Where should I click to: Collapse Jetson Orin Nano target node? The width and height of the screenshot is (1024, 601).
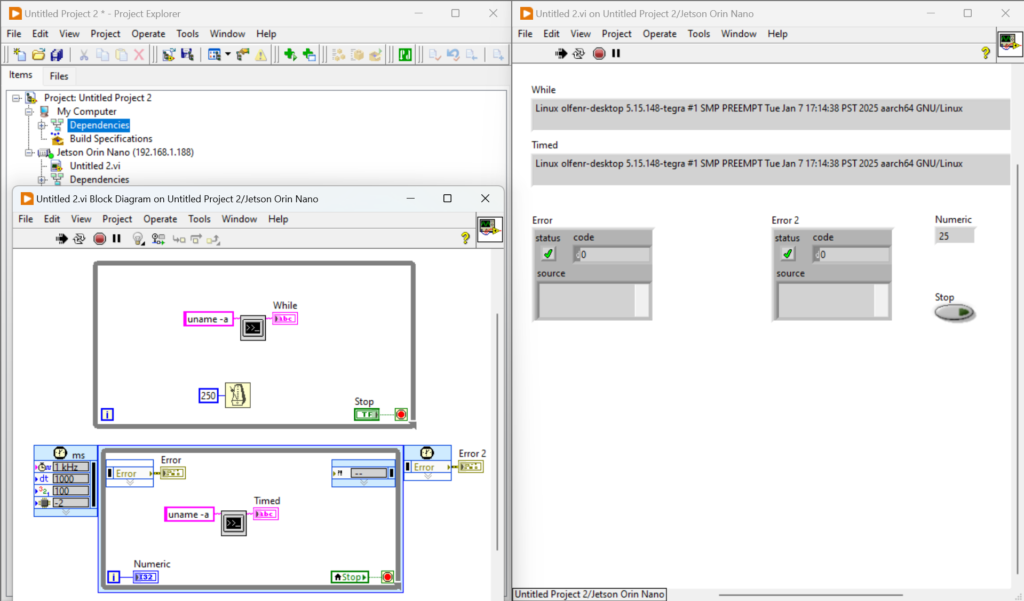pos(29,153)
